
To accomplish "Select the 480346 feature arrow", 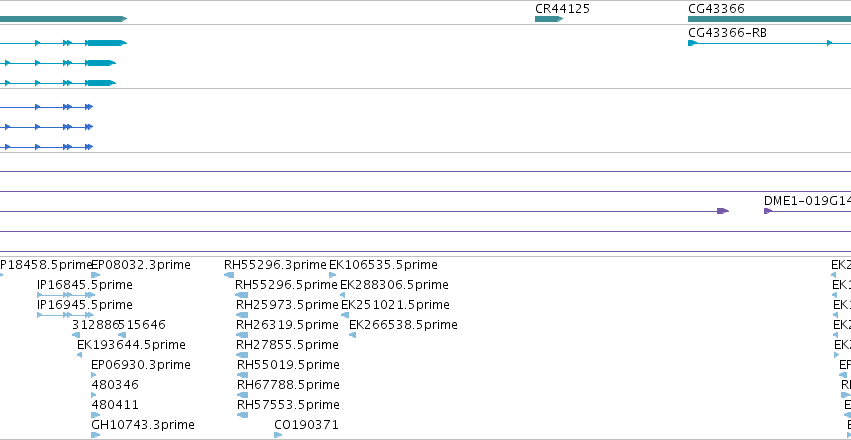I will coord(94,395).
